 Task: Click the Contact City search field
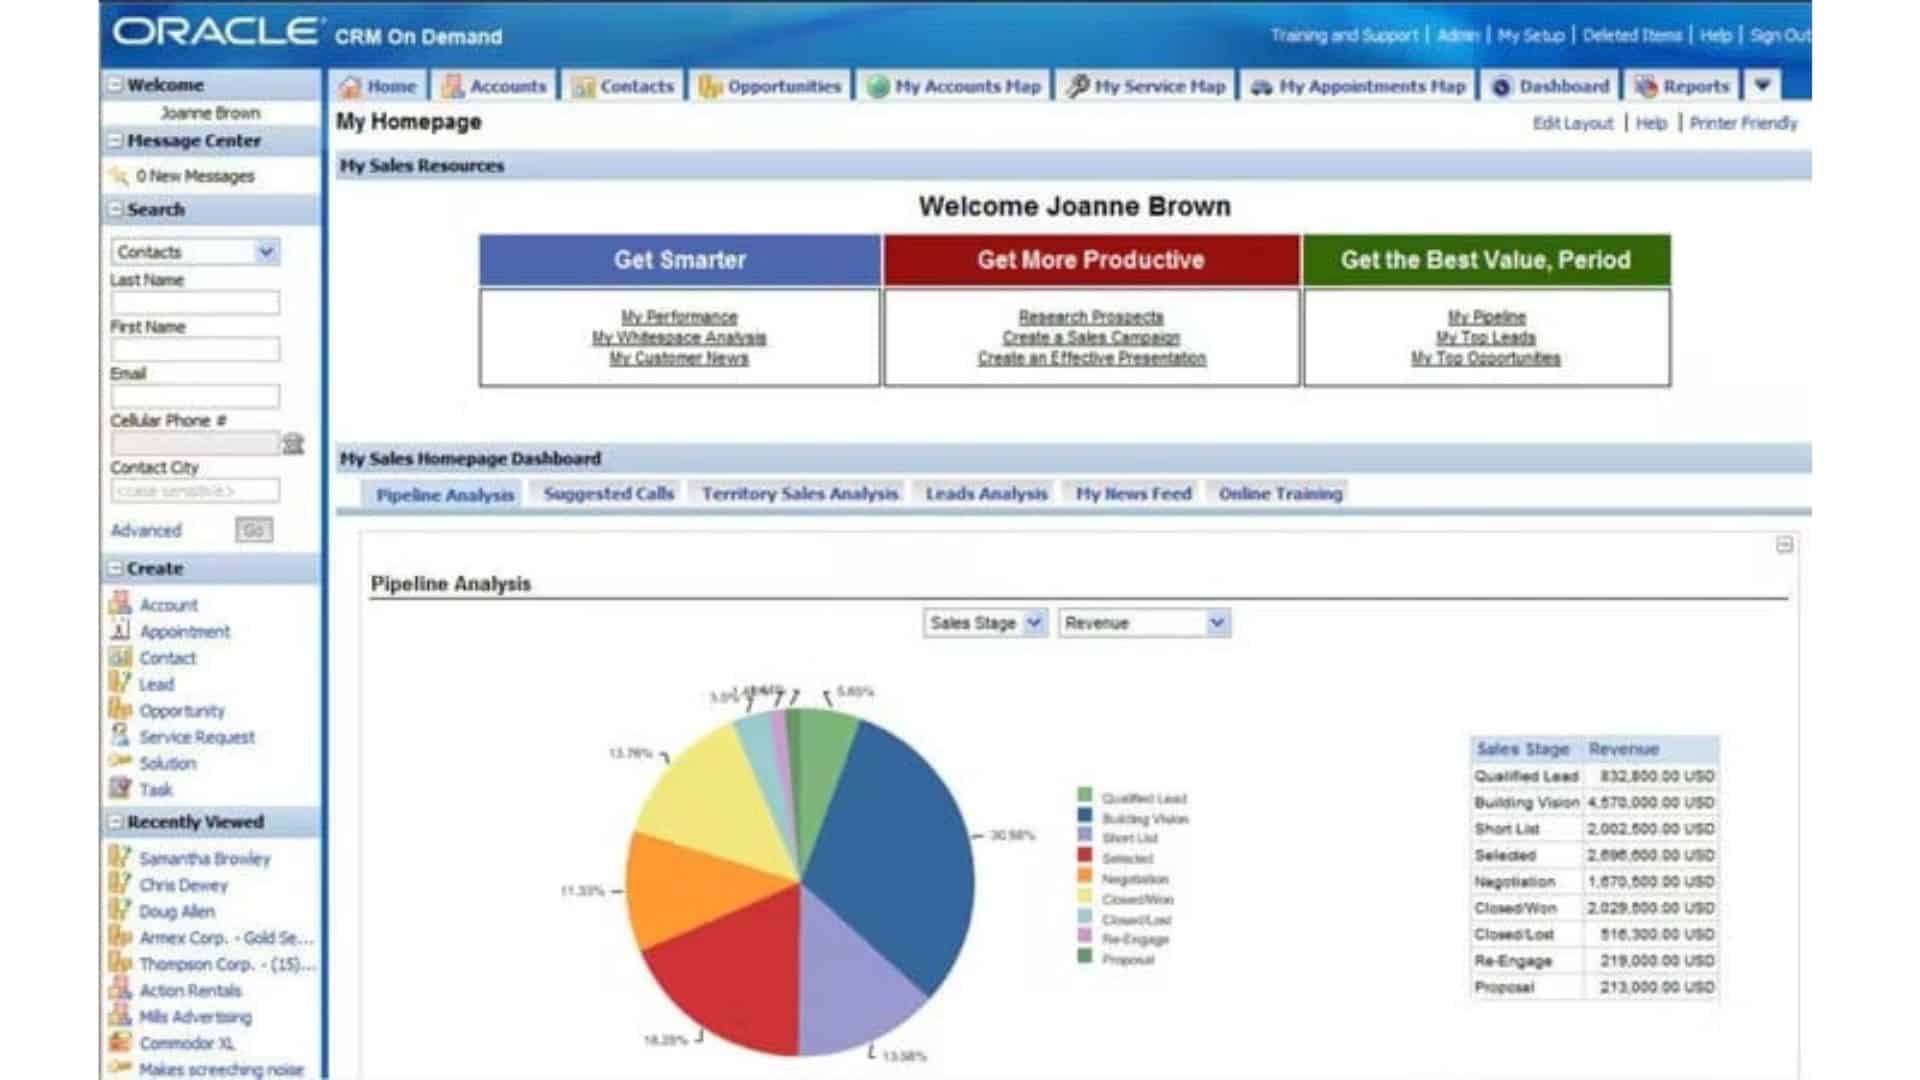click(x=195, y=491)
